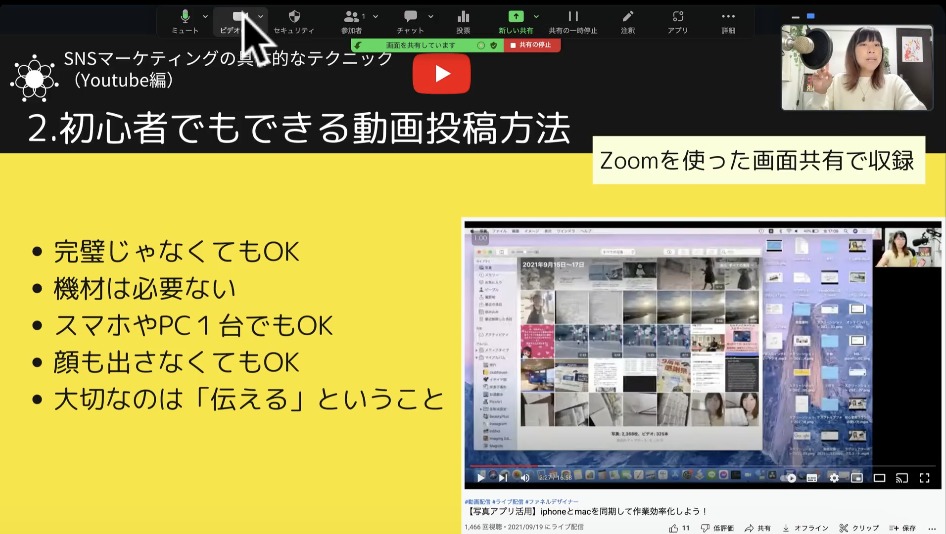Click the 1,466 回視聴 view count text
This screenshot has height=534, width=946.
tap(483, 527)
